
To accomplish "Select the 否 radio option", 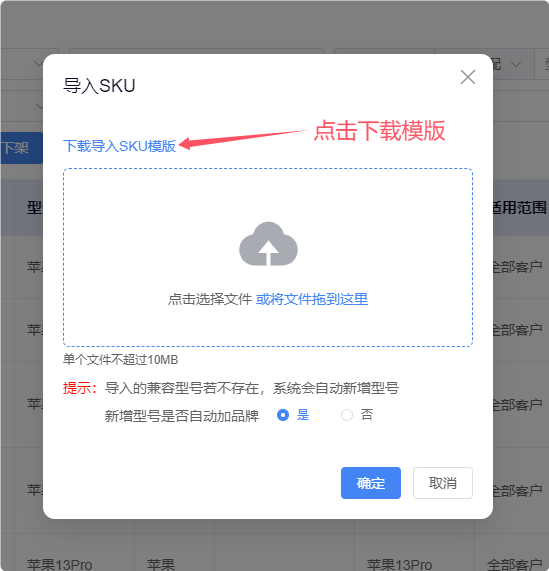I will click(347, 415).
